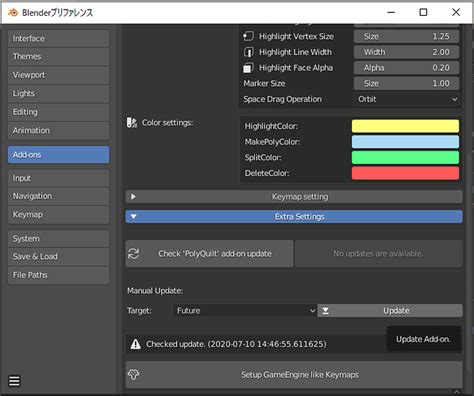Pick the light blue MakePolyColor swatch

click(x=405, y=142)
